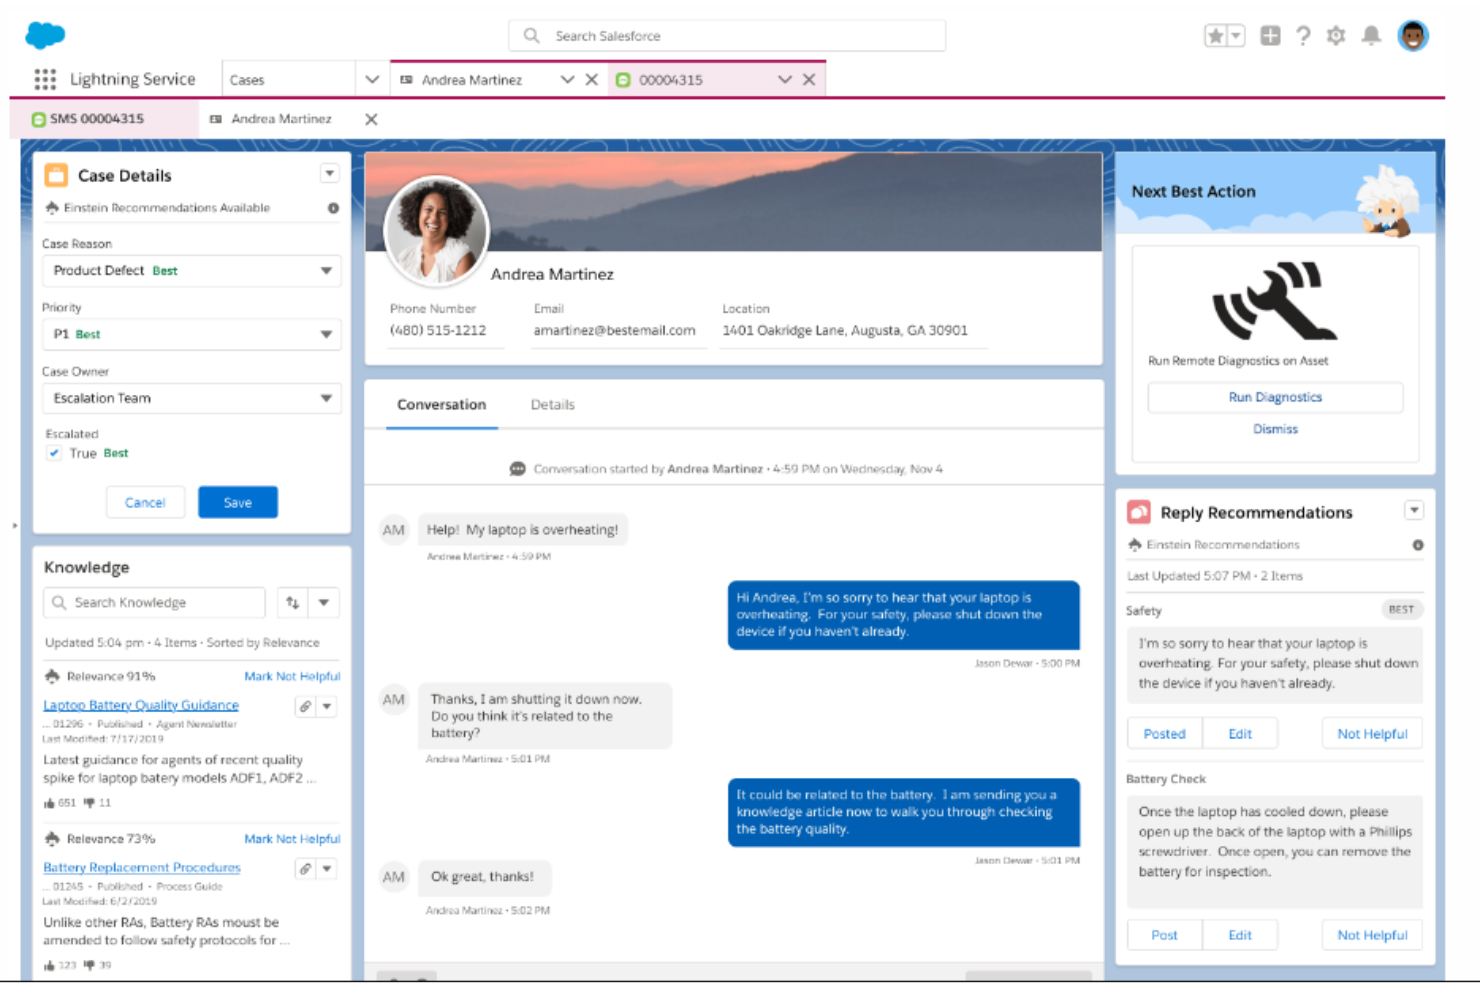Open help with the question mark icon
This screenshot has height=987, width=1480.
pyautogui.click(x=1302, y=35)
